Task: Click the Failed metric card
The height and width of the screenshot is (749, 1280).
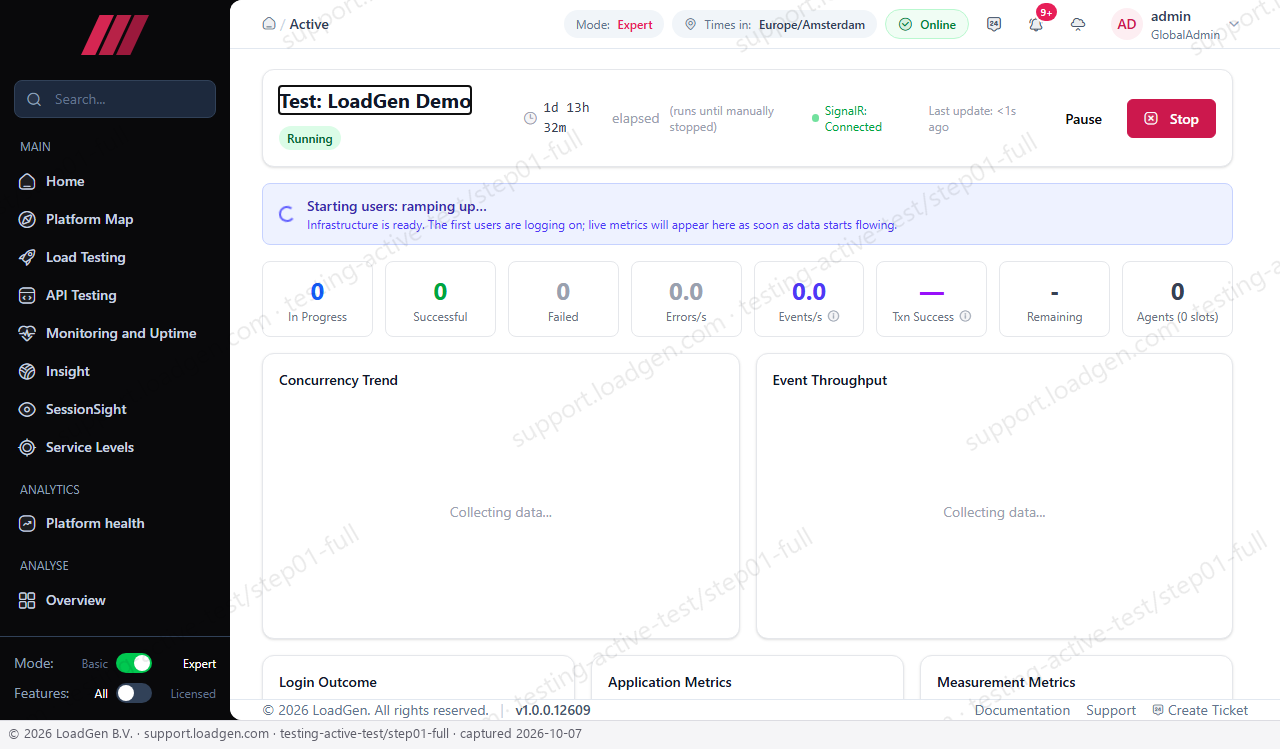Action: point(563,299)
